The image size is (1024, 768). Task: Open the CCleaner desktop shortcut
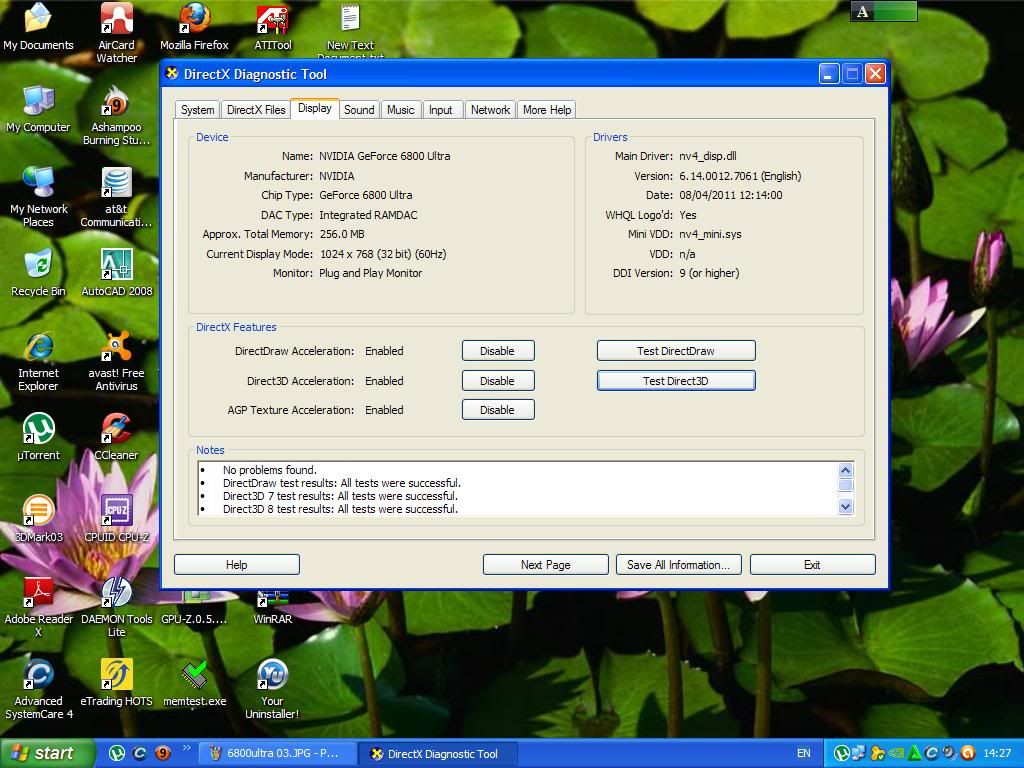pyautogui.click(x=116, y=437)
